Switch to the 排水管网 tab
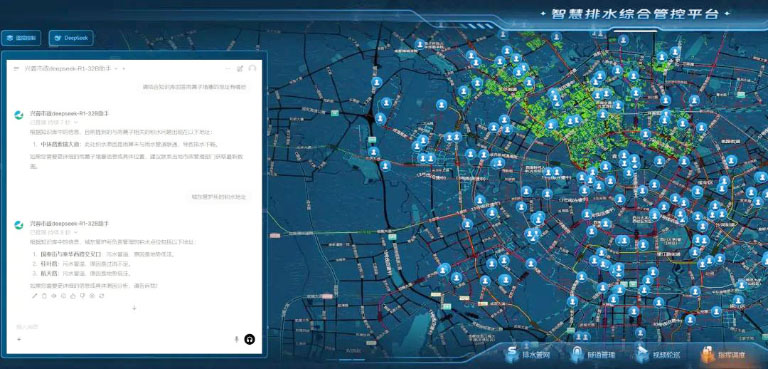The image size is (768, 369). 528,354
